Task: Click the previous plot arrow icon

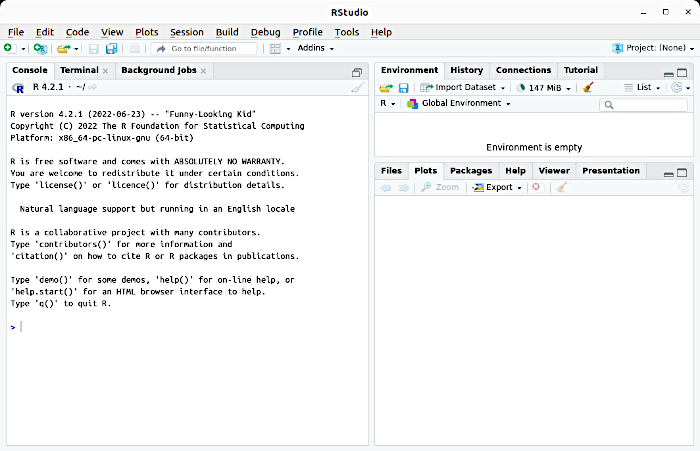Action: tap(386, 188)
